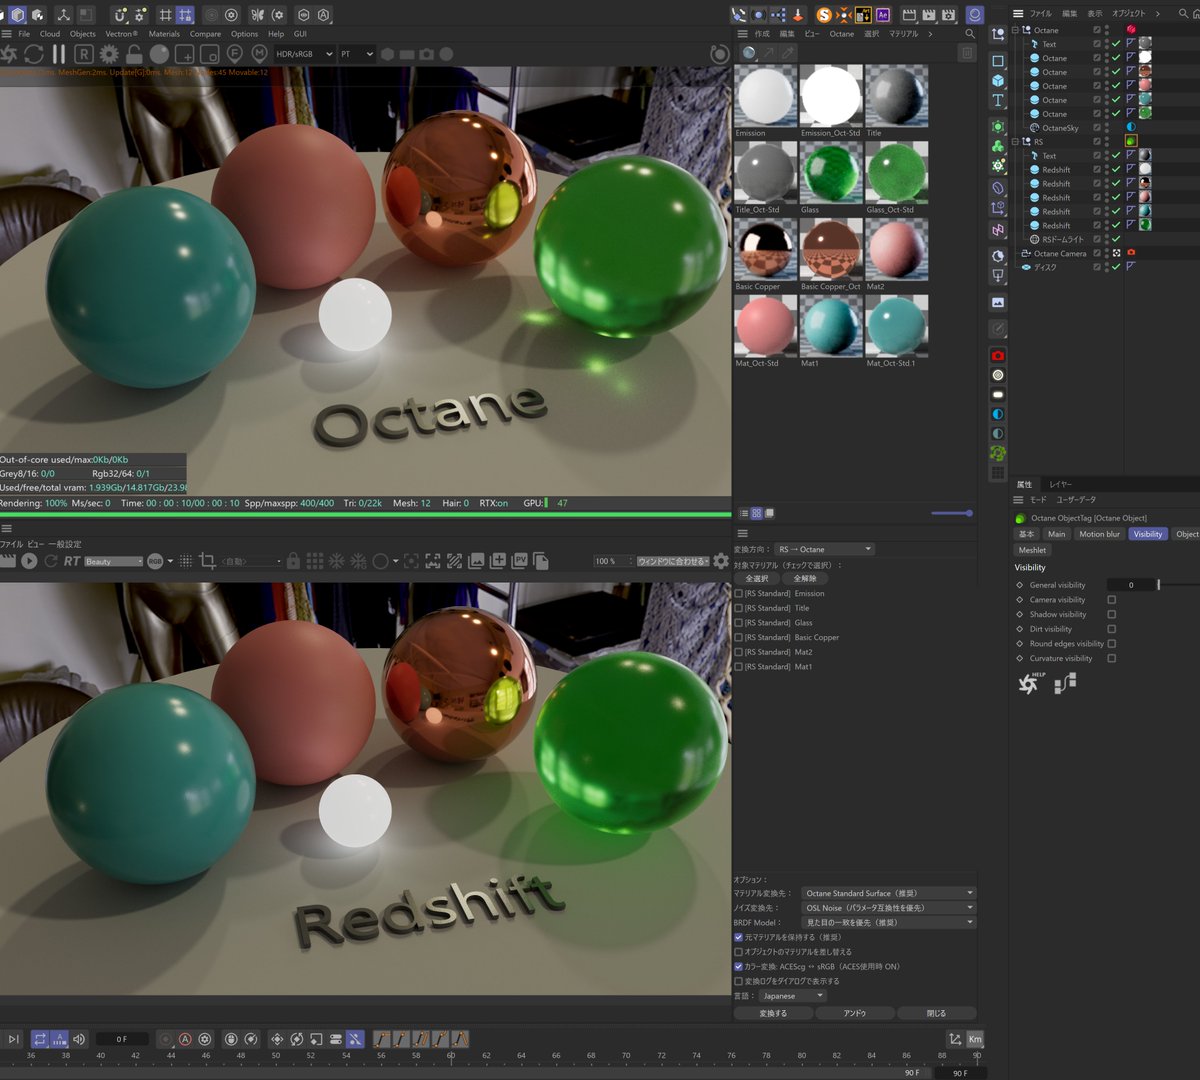Select the focus picker F icon
1200x1080 pixels.
235,54
